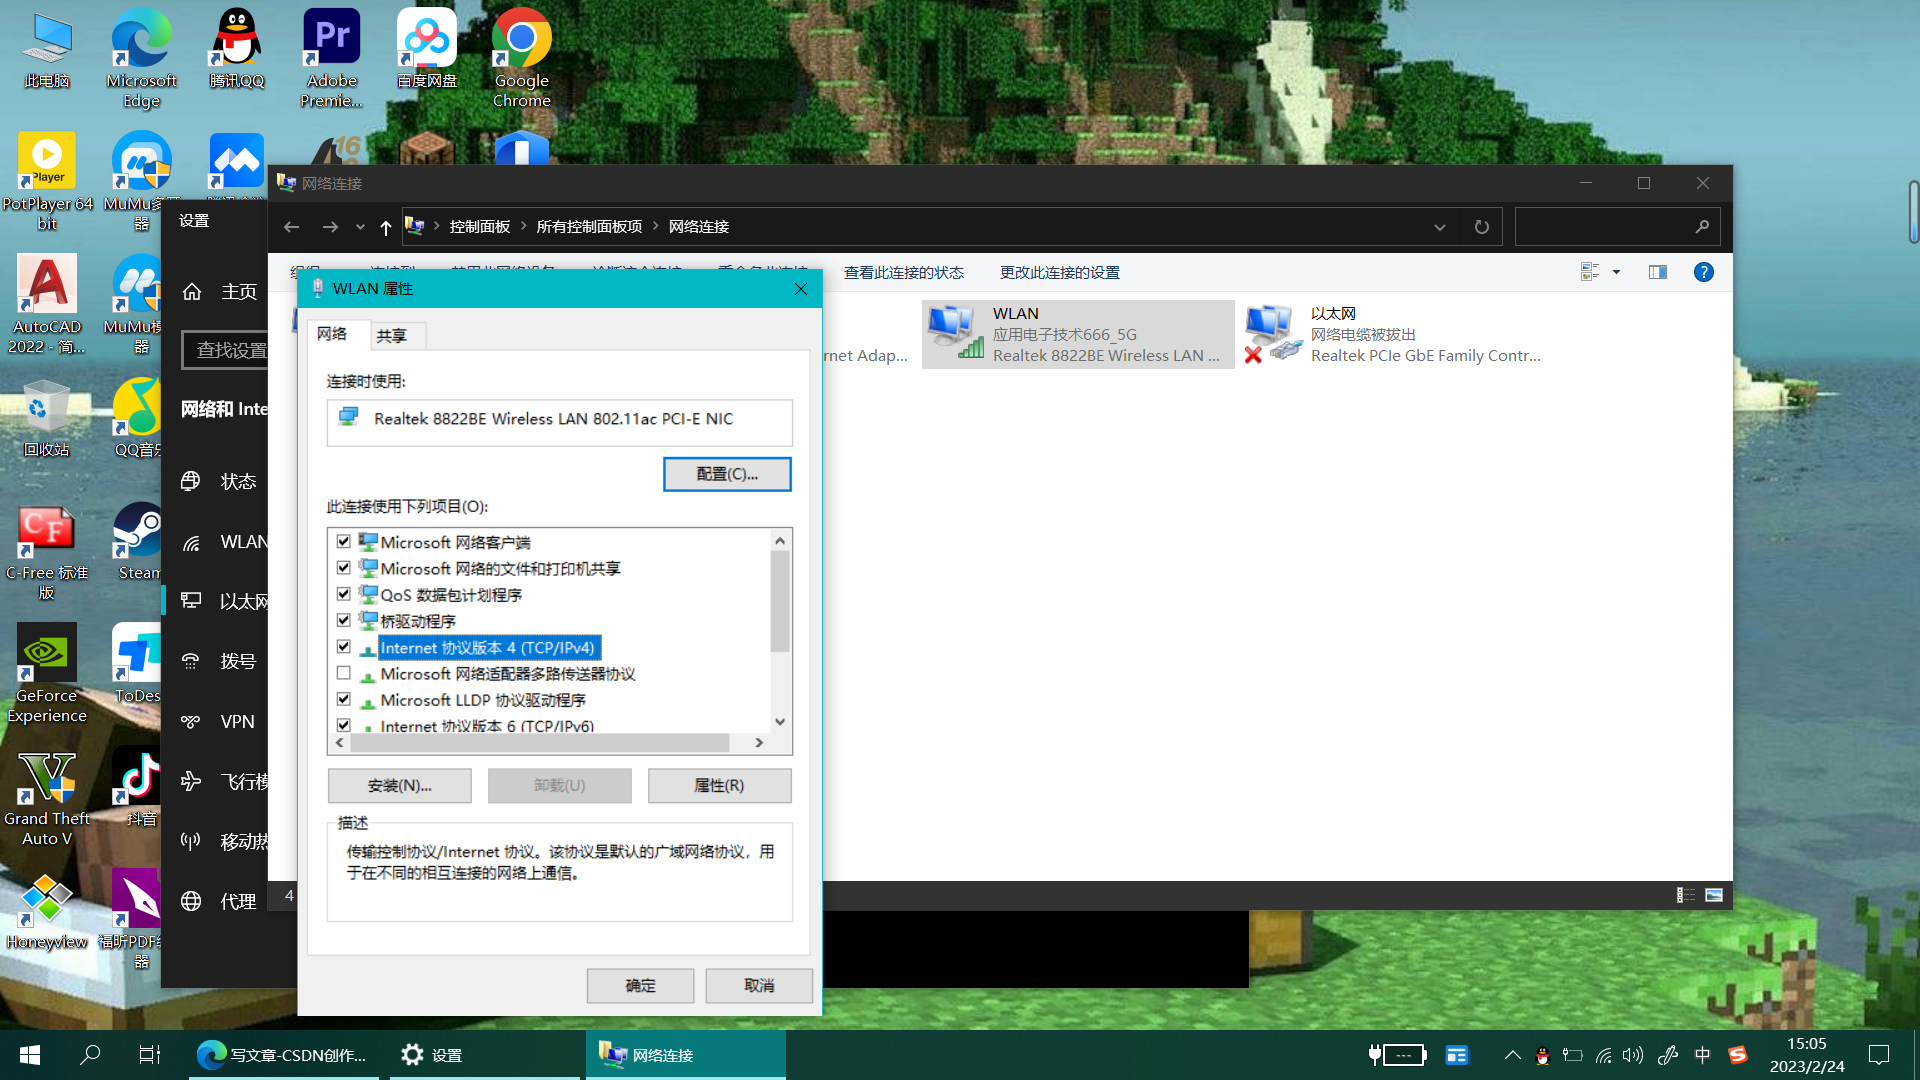Click the protocol list horizontal scrollbar
The width and height of the screenshot is (1920, 1080).
pos(540,743)
